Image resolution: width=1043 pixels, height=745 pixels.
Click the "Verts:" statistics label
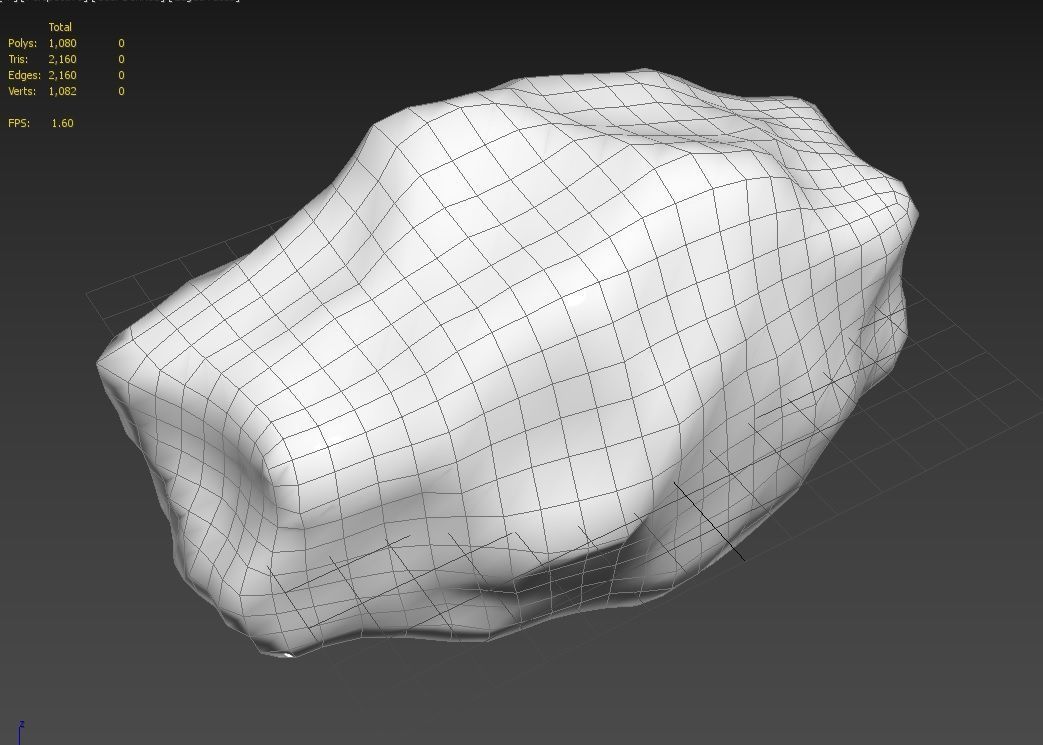pos(22,91)
